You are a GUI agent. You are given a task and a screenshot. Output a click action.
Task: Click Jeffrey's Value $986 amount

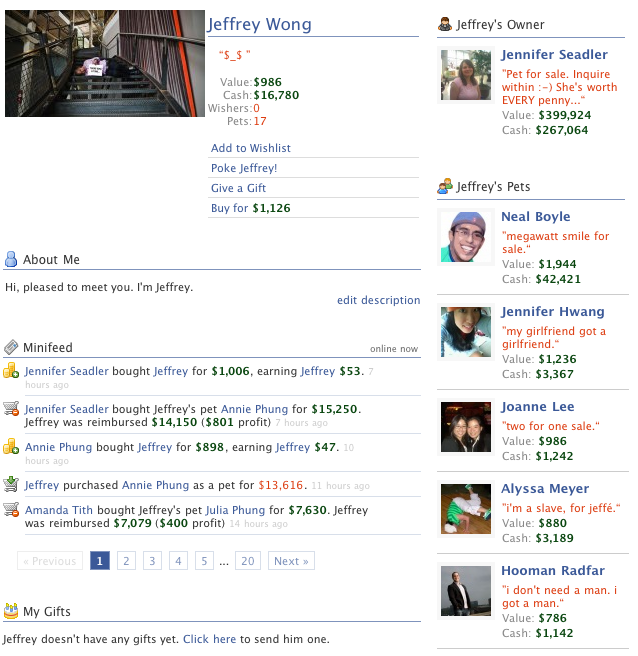click(267, 82)
